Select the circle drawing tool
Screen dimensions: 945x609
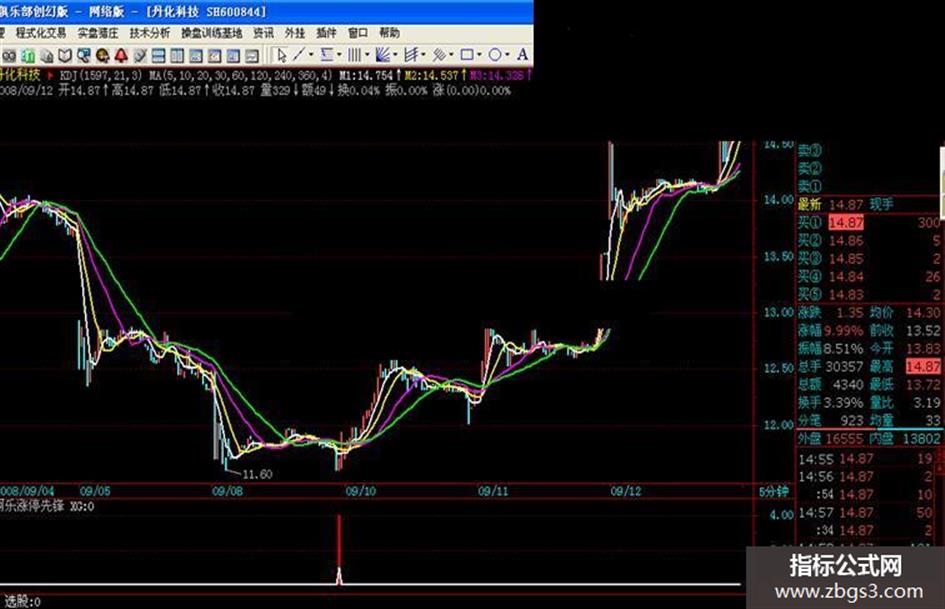coord(495,55)
